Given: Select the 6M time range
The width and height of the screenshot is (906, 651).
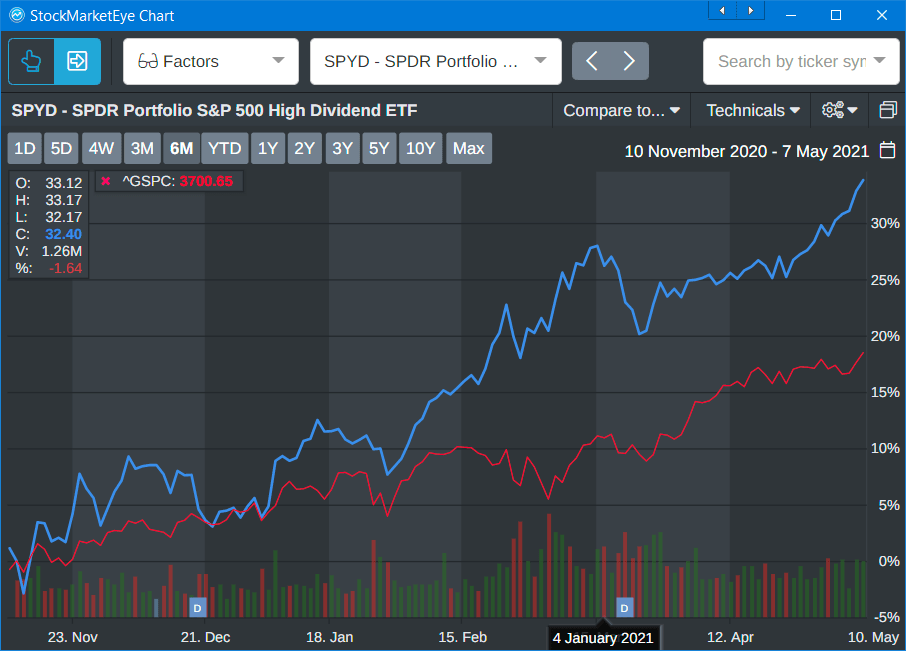Looking at the screenshot, I should click(181, 149).
